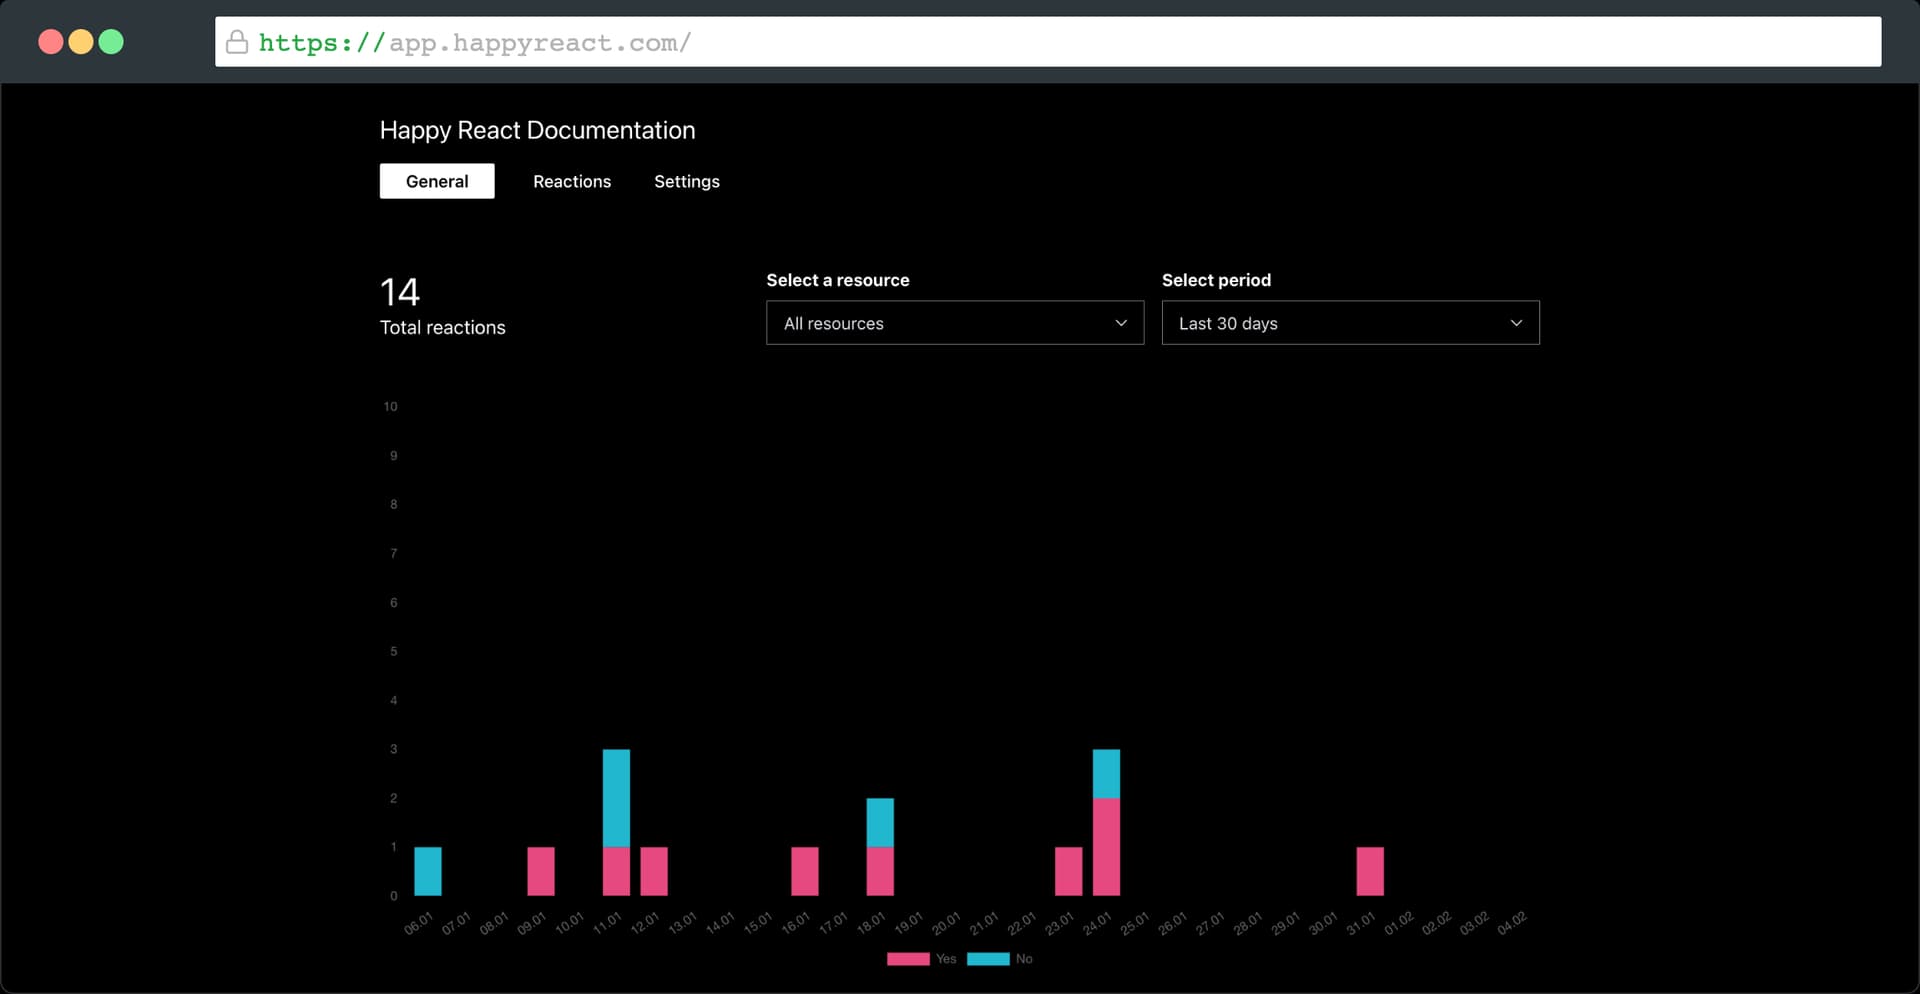Click the yellow minimize window dot
The height and width of the screenshot is (994, 1920).
[81, 42]
